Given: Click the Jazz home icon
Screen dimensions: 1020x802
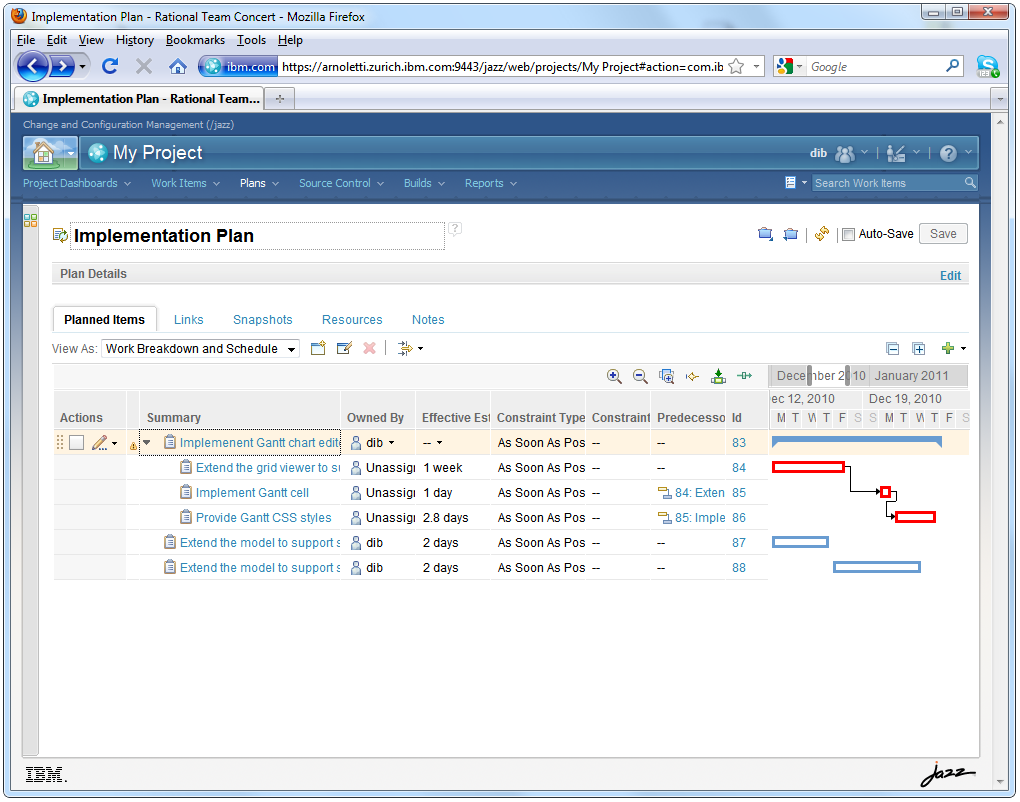Looking at the screenshot, I should click(44, 153).
